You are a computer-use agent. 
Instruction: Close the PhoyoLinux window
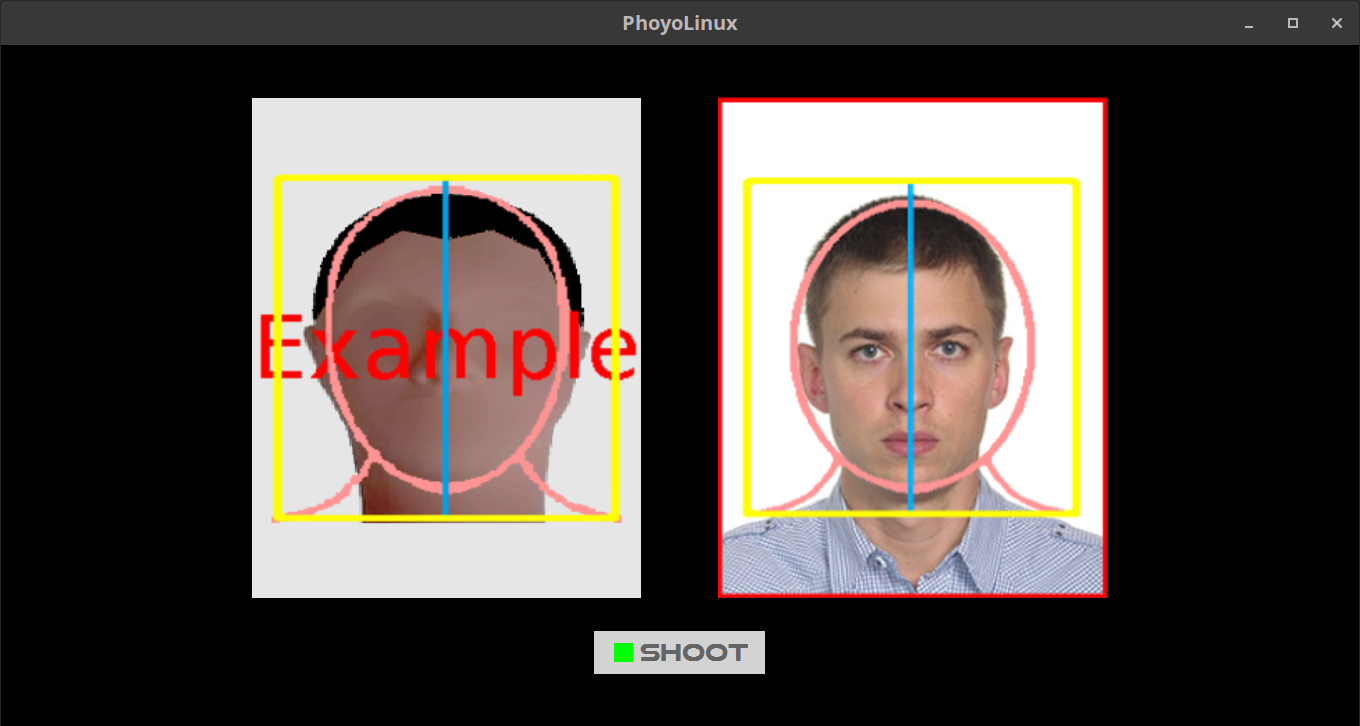click(1337, 23)
